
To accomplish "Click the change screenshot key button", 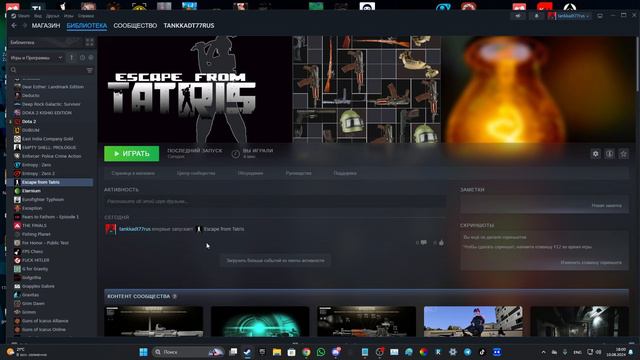I will click(x=591, y=262).
